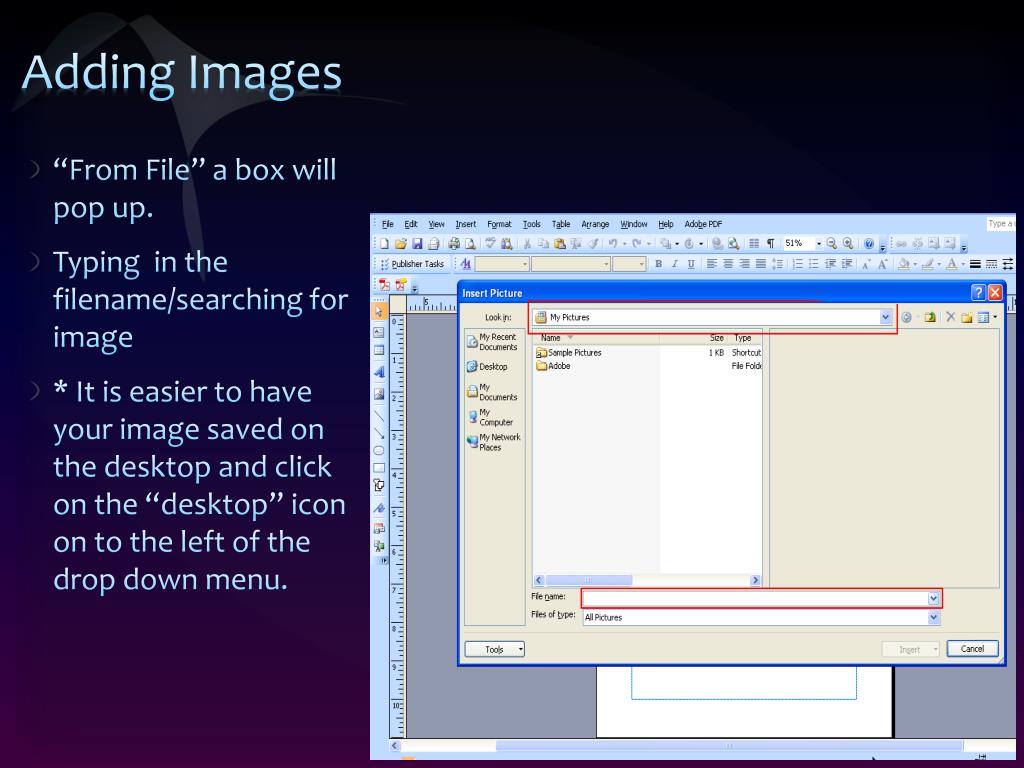Click the file list horizontal scrollbar thumb
This screenshot has height=768, width=1024.
click(x=588, y=580)
